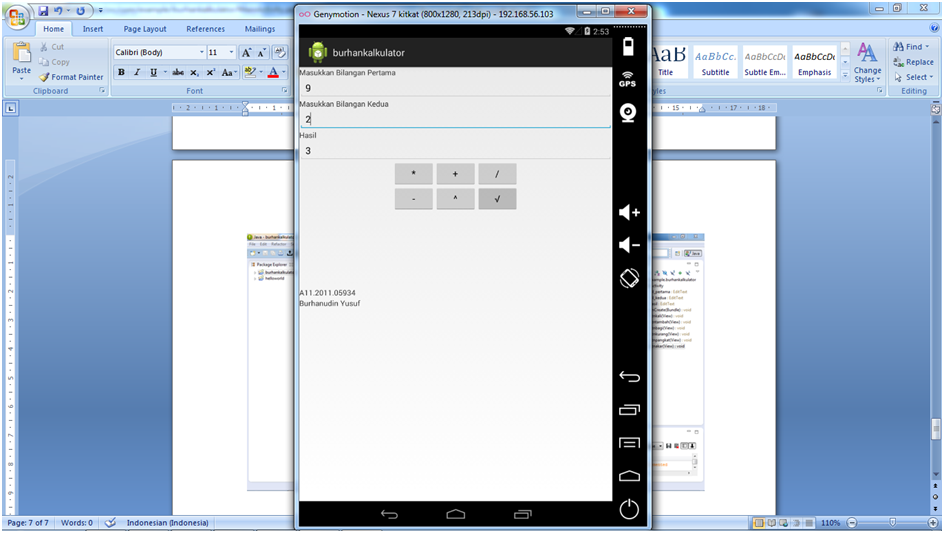Tap the power (^) button
944x533 pixels.
(x=455, y=199)
